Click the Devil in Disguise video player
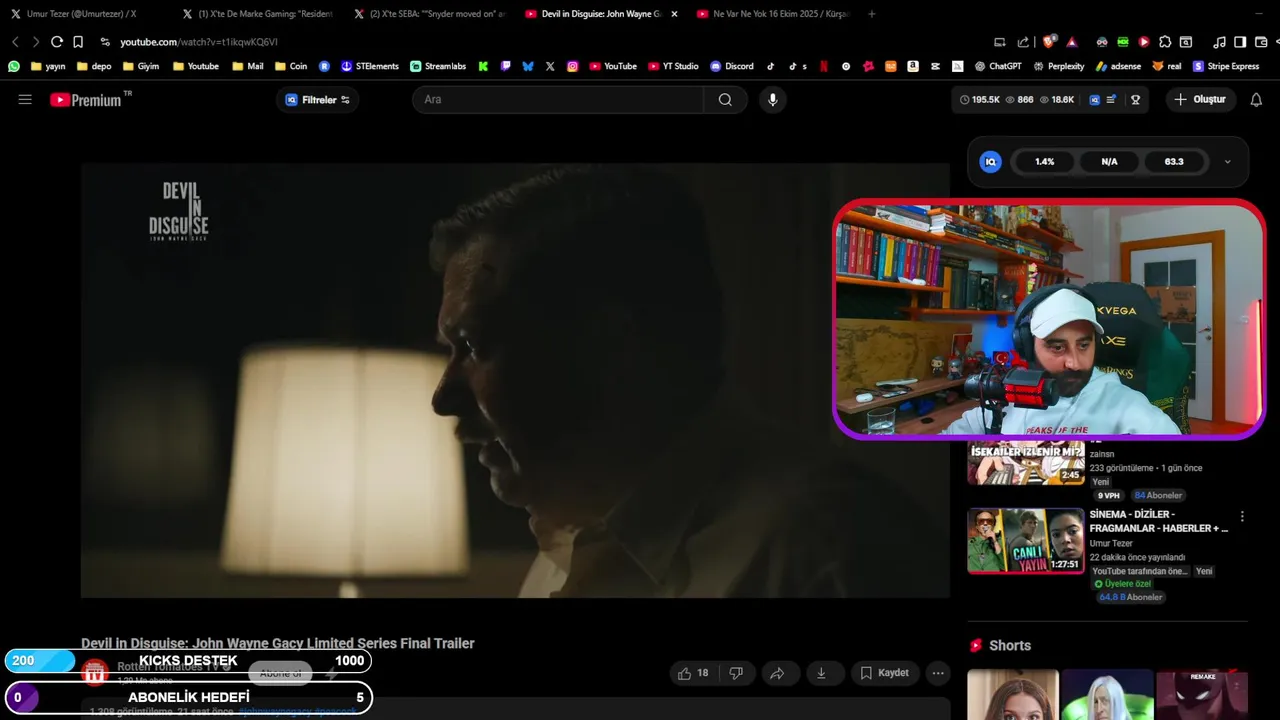The image size is (1280, 720). point(515,380)
